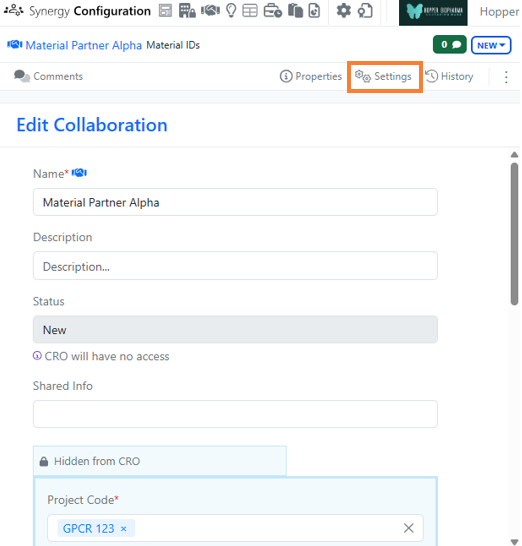Click the Hidden from CRO section header

click(160, 461)
